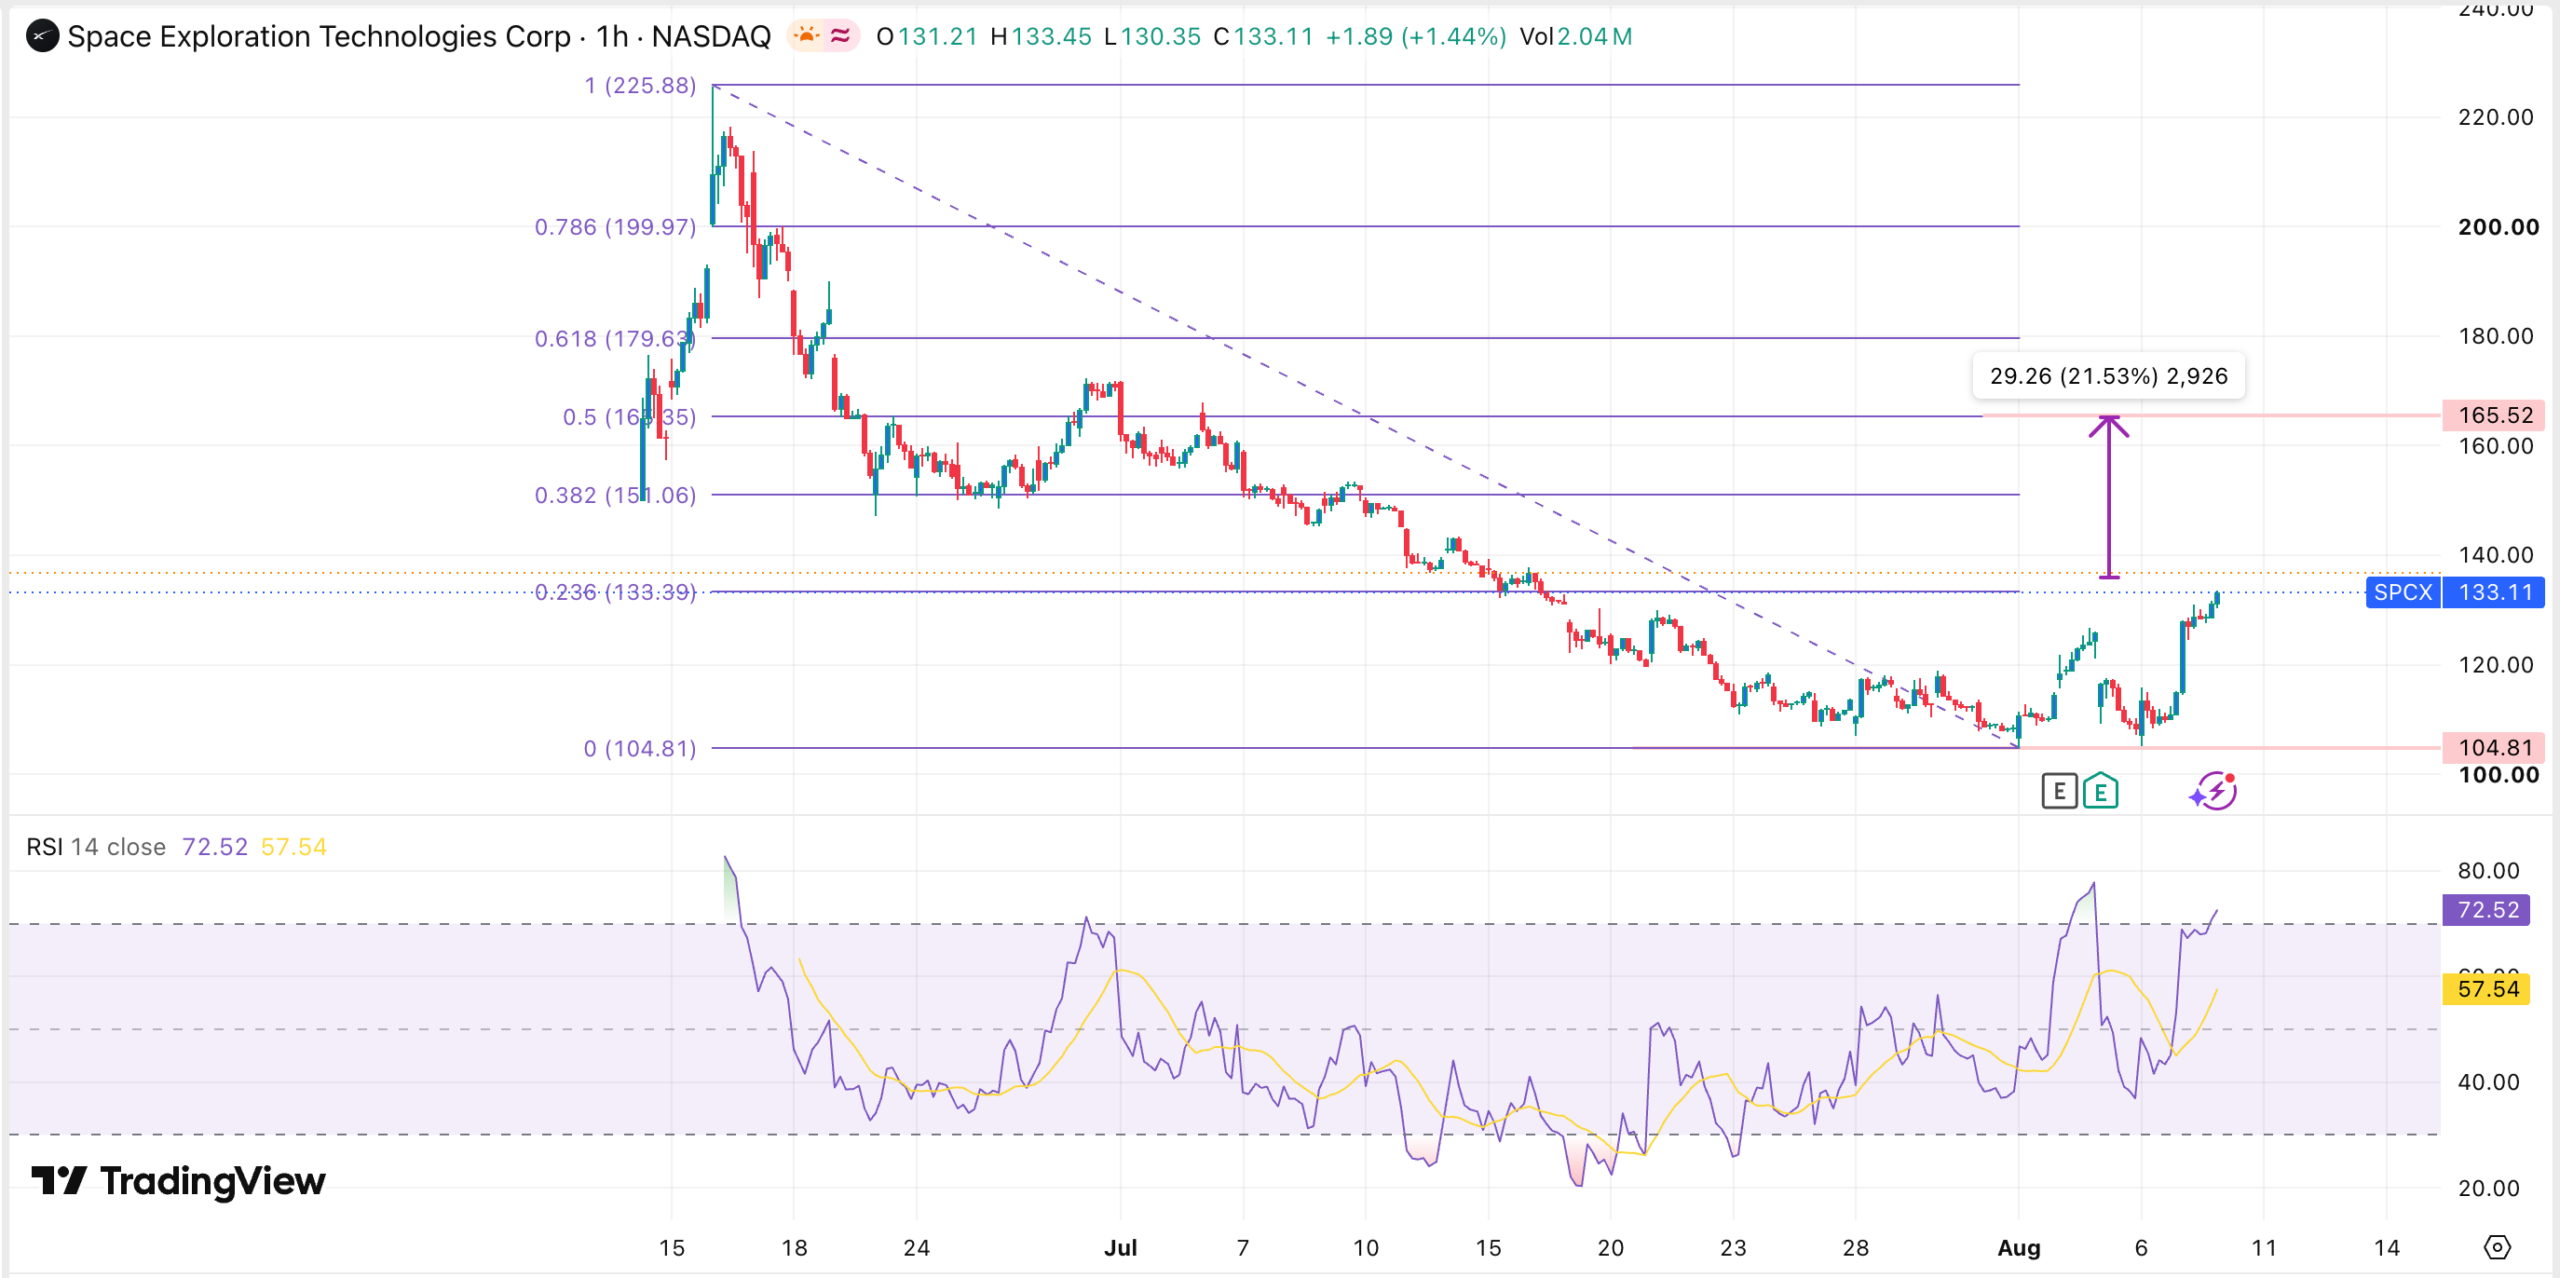The image size is (2560, 1278).
Task: Click the SpaceX symbol logo icon
Action: point(42,37)
